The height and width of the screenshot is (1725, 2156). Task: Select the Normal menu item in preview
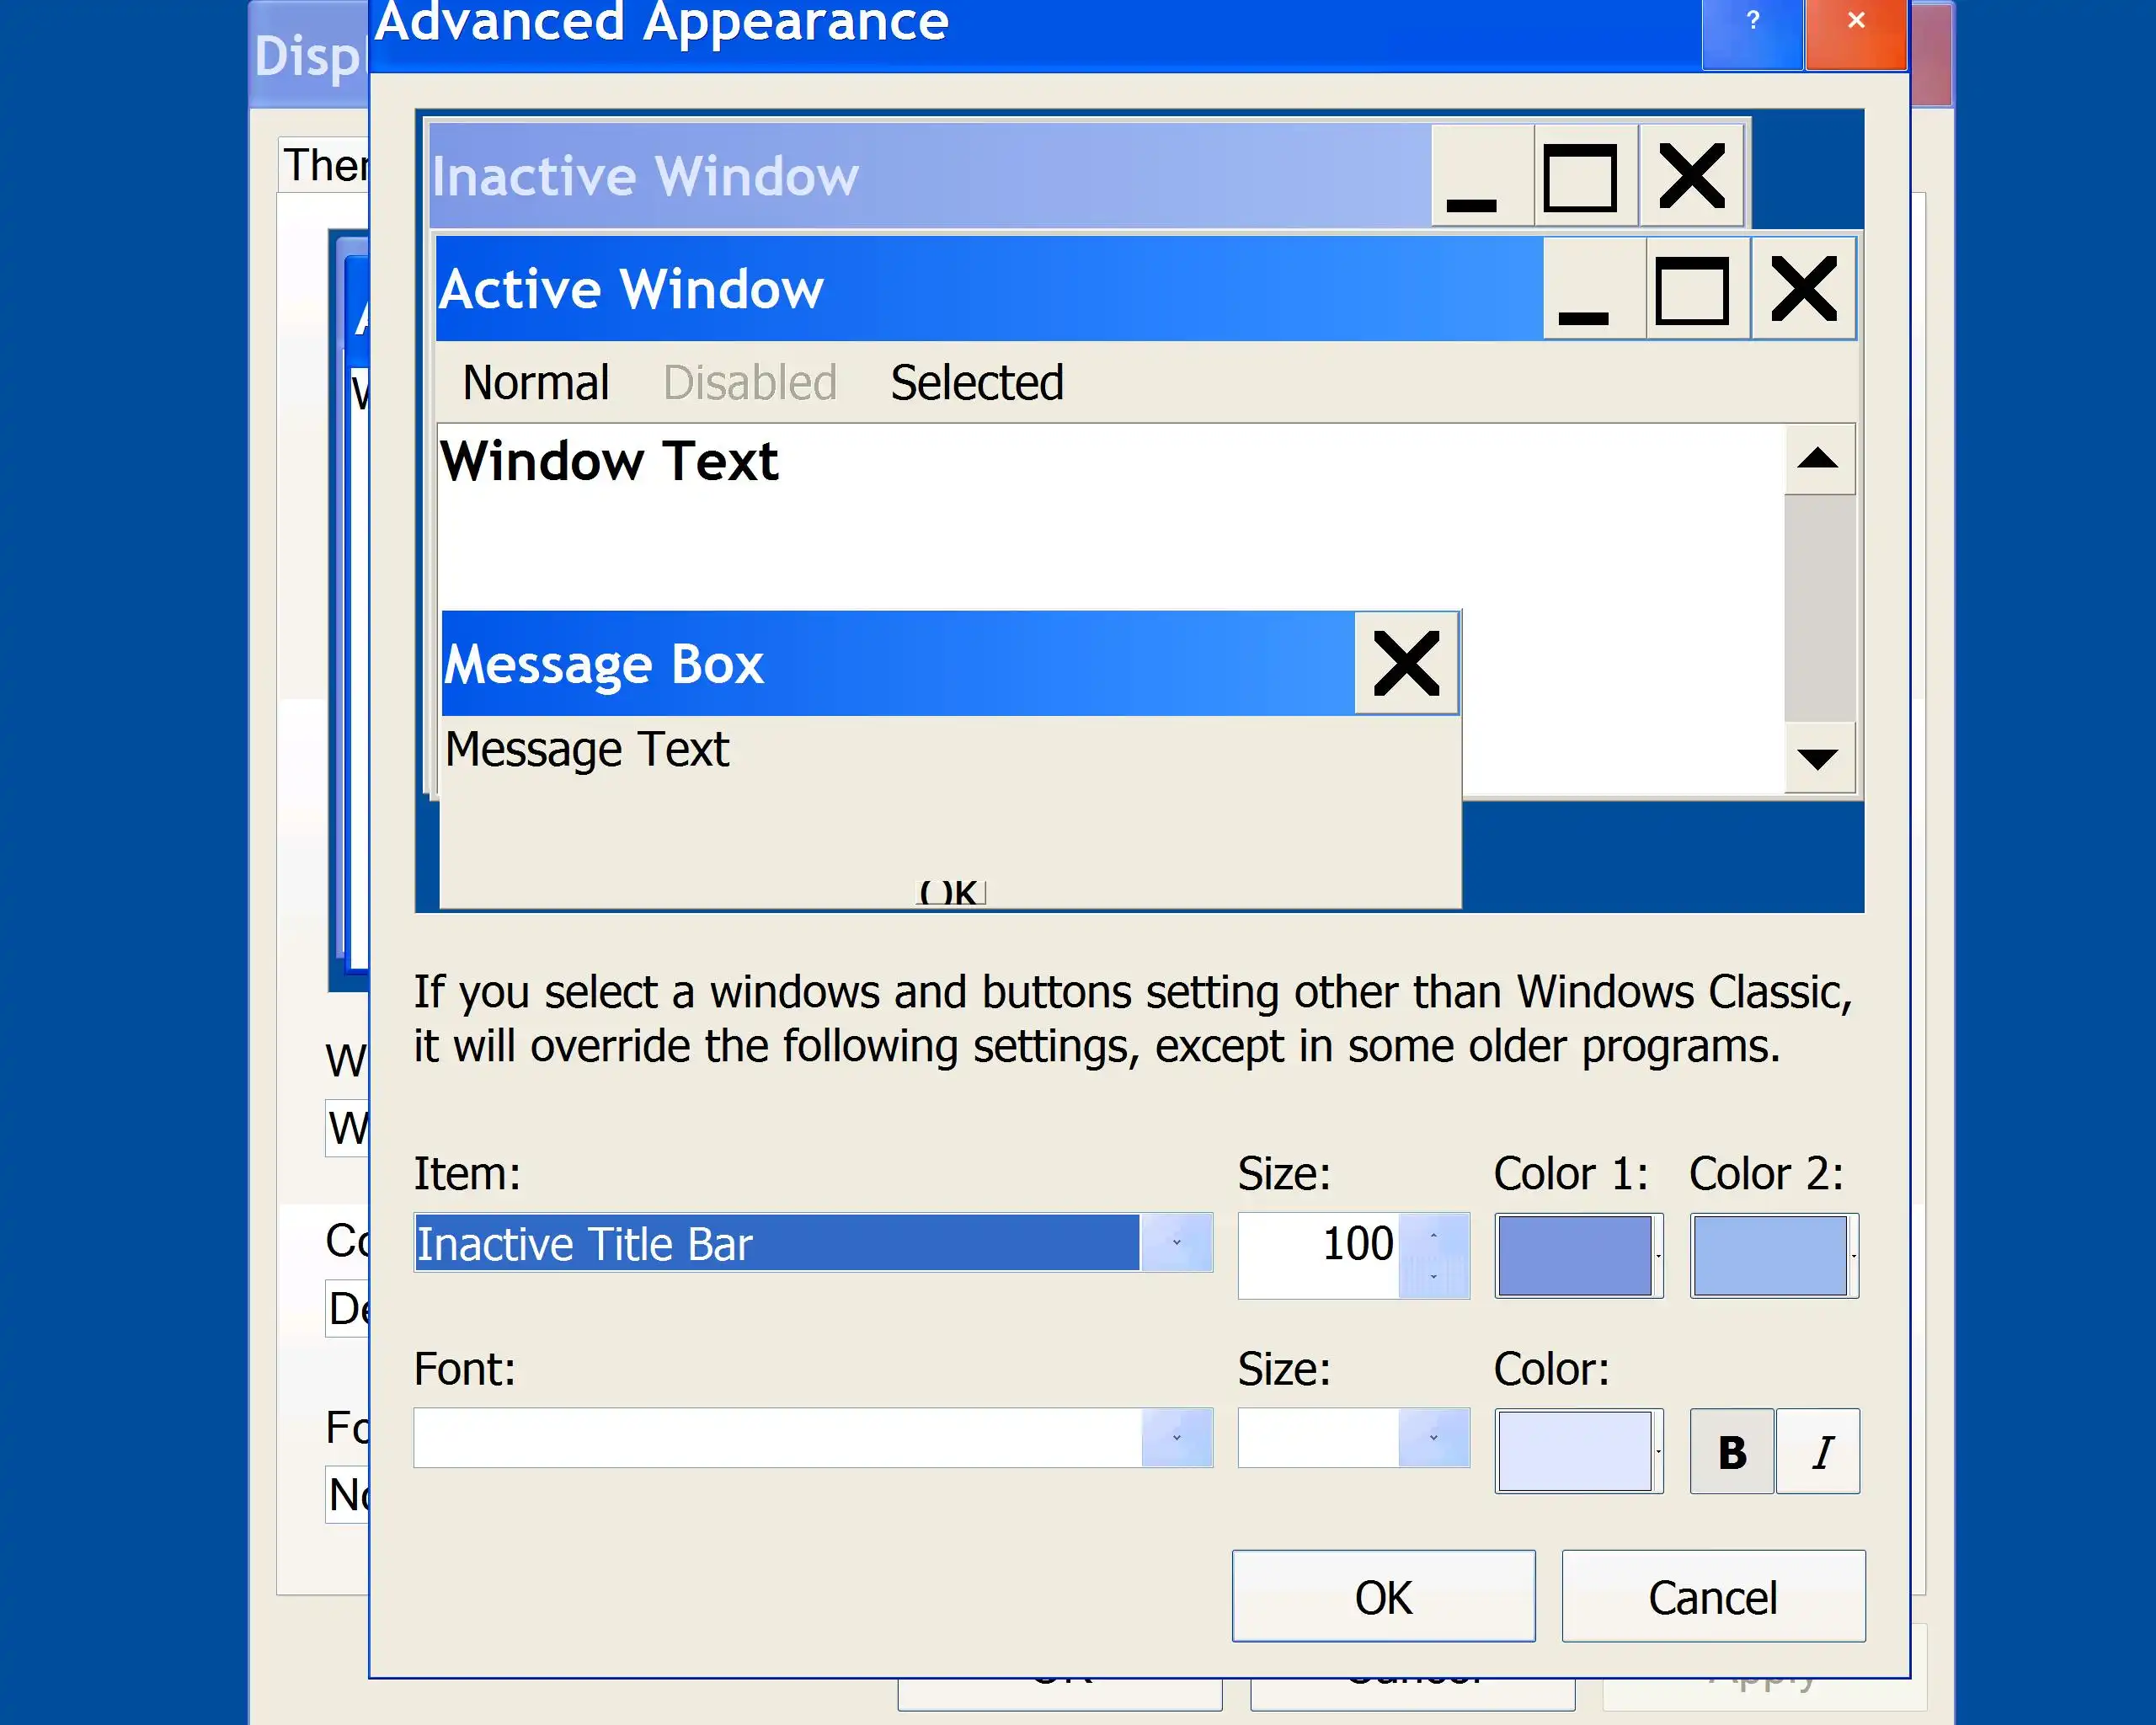pyautogui.click(x=535, y=383)
